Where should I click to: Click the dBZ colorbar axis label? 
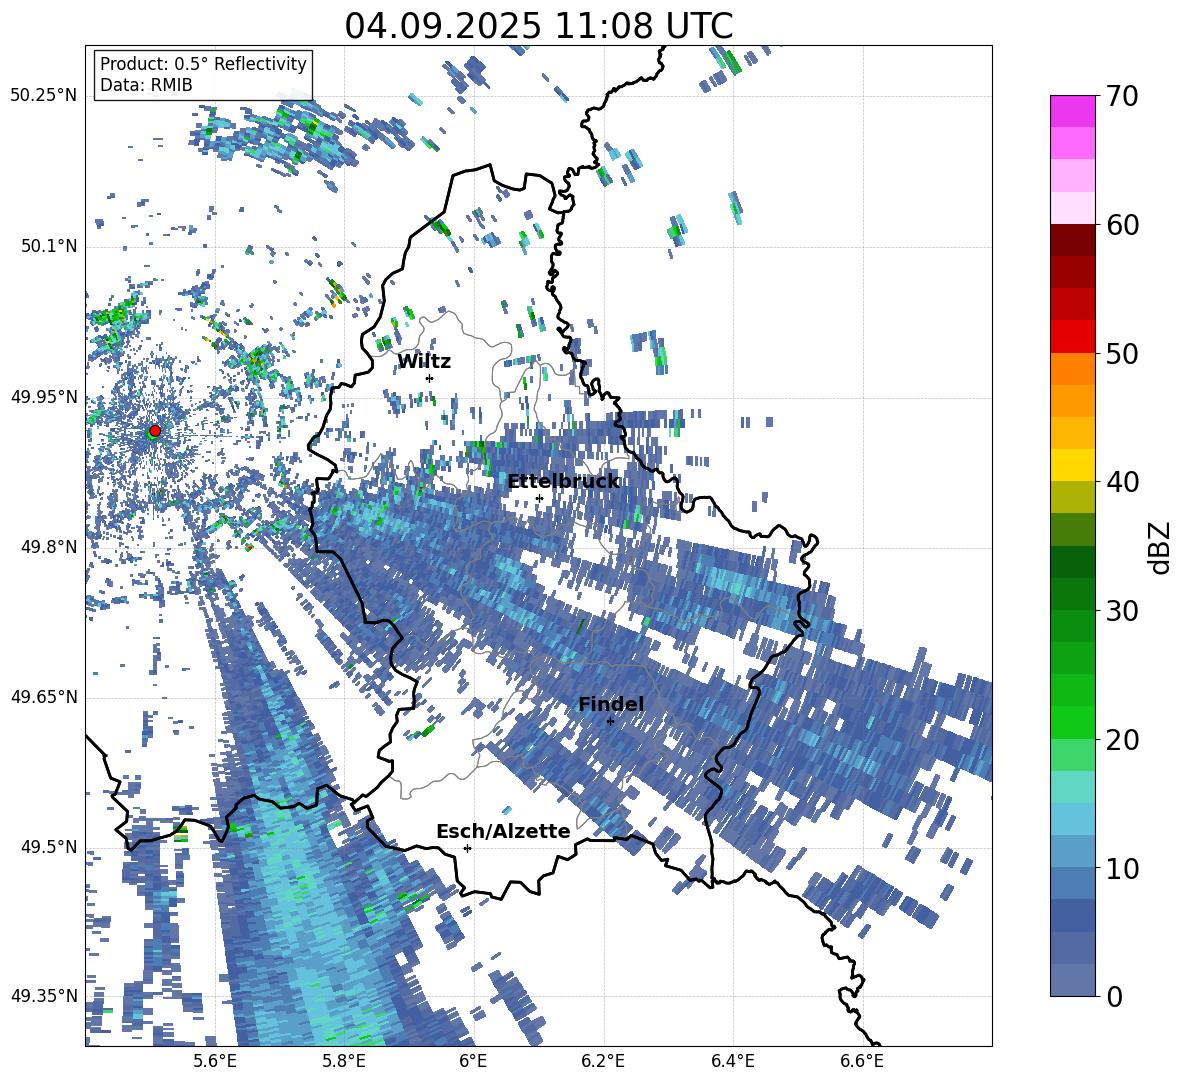1162,547
